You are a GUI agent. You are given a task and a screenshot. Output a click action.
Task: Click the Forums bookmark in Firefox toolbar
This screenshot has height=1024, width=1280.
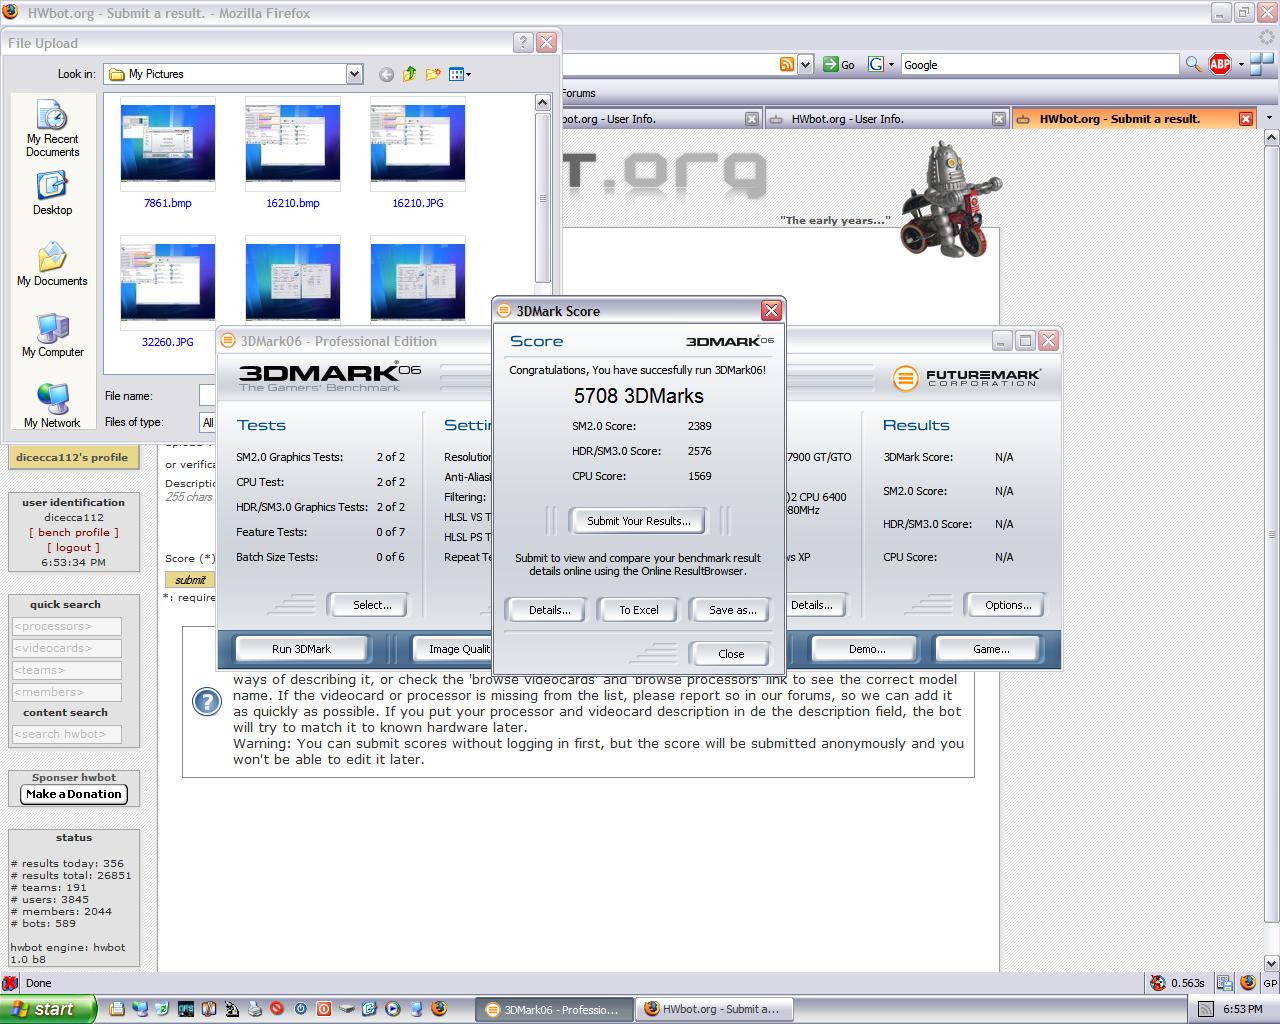tap(578, 93)
